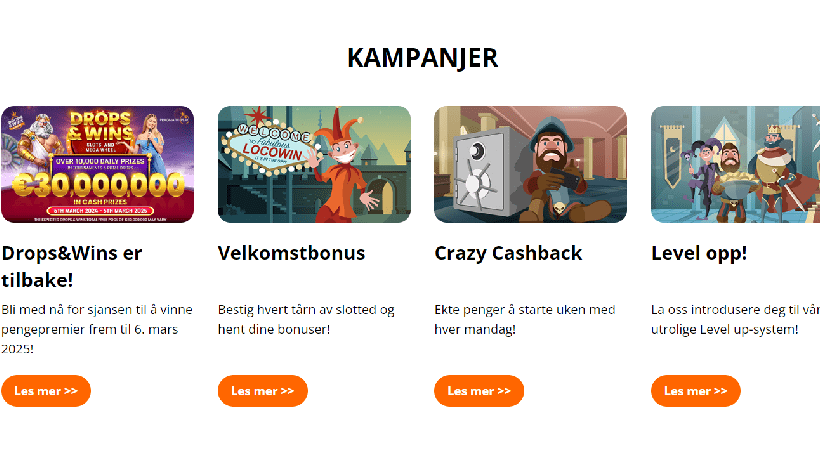Screen dimensions: 820x460
Task: Click Les mer under Velkomstbonus
Action: (263, 391)
